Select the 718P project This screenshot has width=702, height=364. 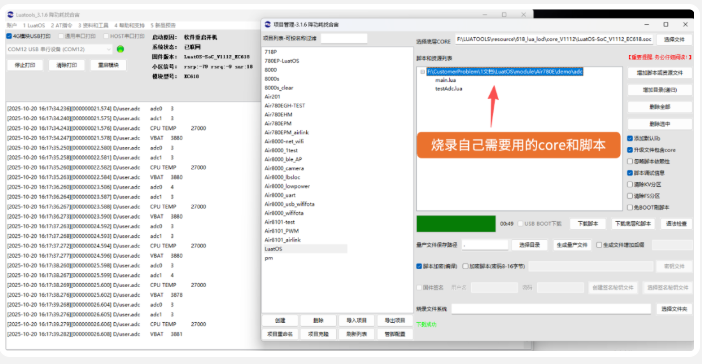click(270, 52)
